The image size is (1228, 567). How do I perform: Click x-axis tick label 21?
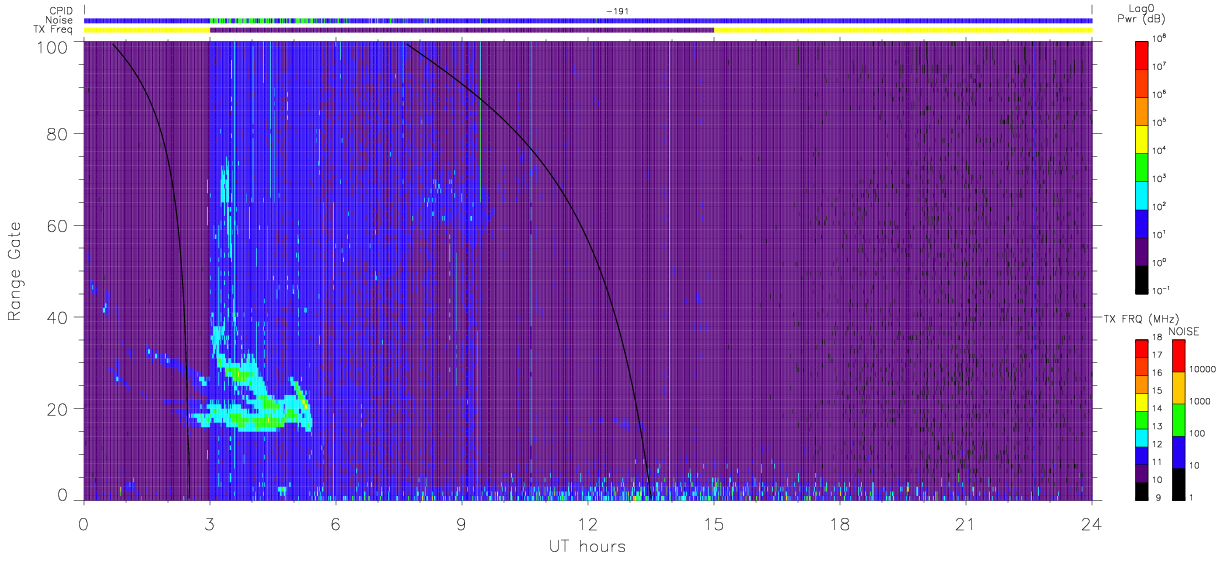tap(966, 523)
